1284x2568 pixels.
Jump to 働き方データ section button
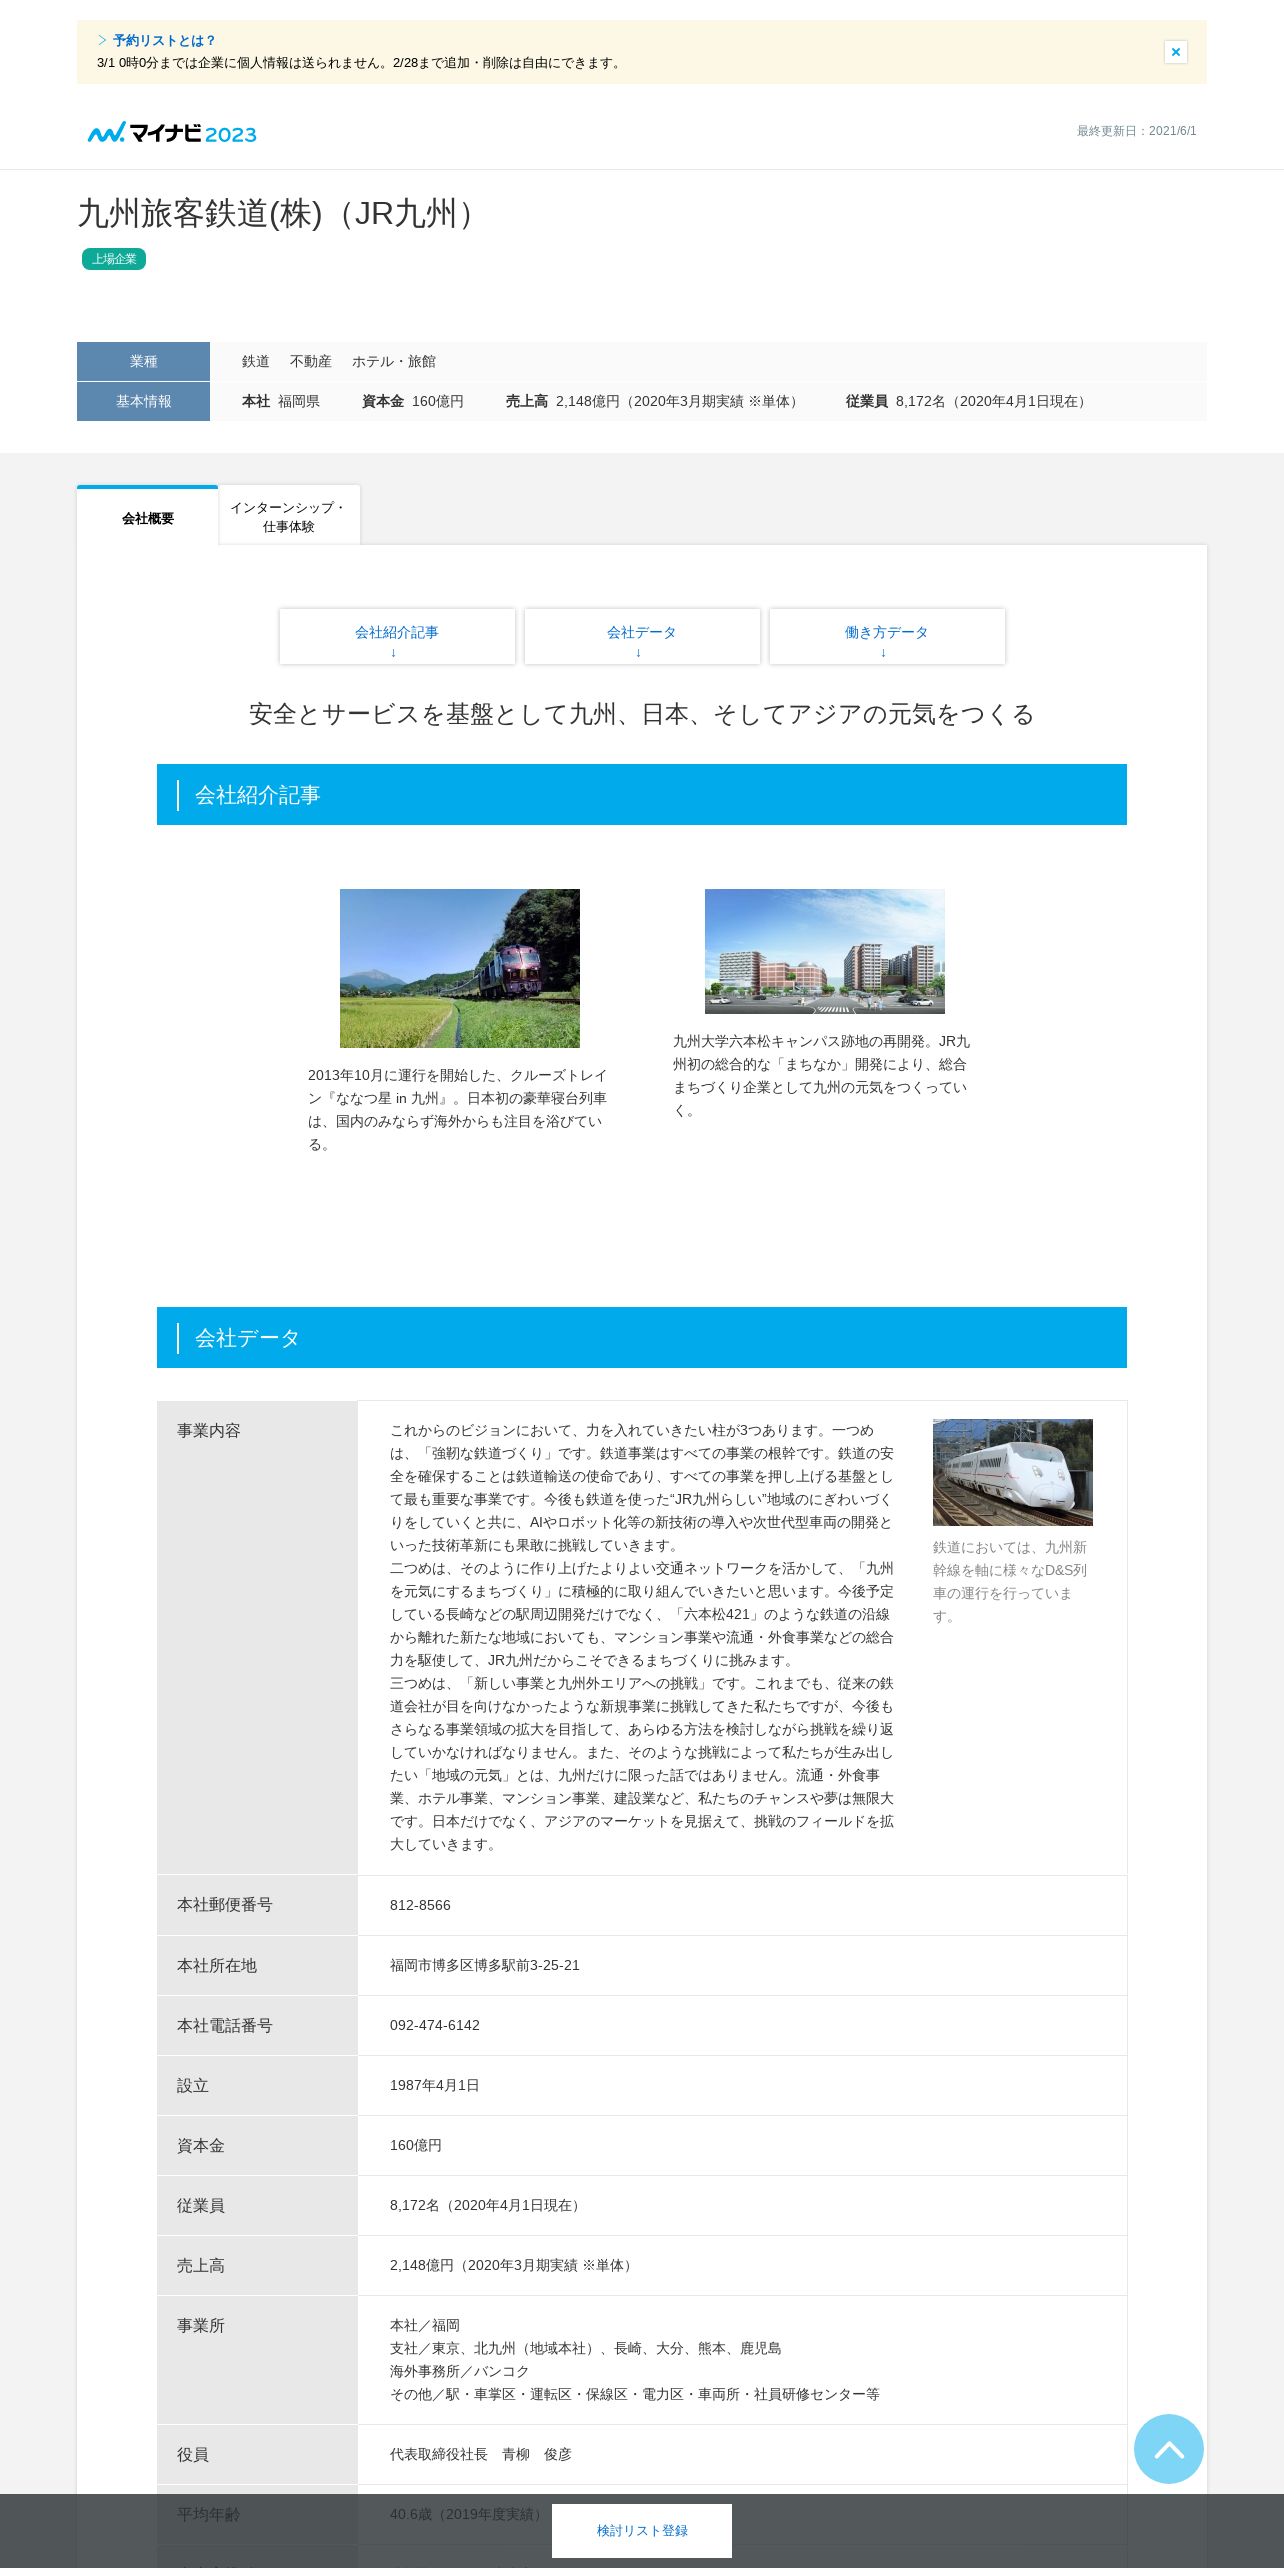point(887,636)
